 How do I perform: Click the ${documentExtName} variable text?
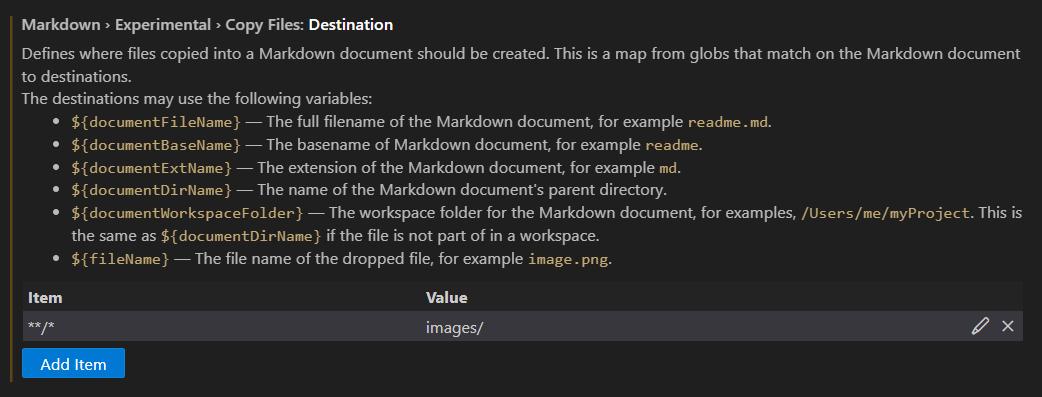pos(152,168)
